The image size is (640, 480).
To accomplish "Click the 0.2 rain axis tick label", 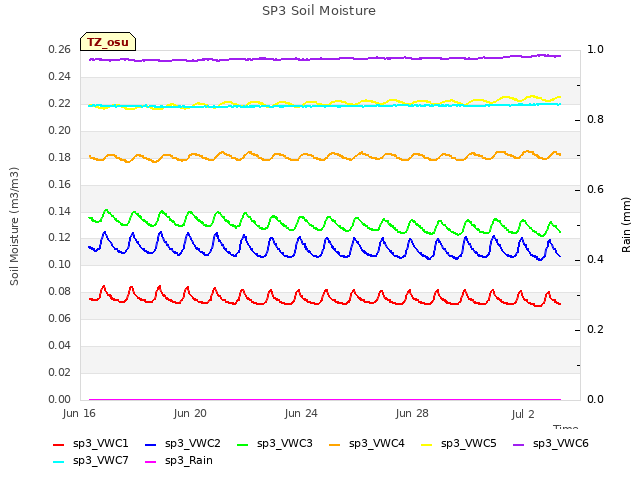I will pyautogui.click(x=595, y=329).
